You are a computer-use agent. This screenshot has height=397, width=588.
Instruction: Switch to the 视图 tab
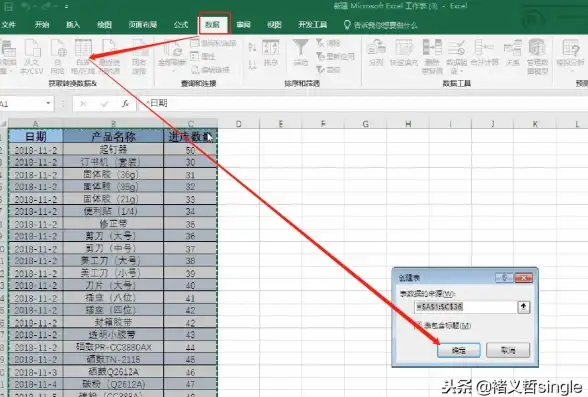[274, 25]
